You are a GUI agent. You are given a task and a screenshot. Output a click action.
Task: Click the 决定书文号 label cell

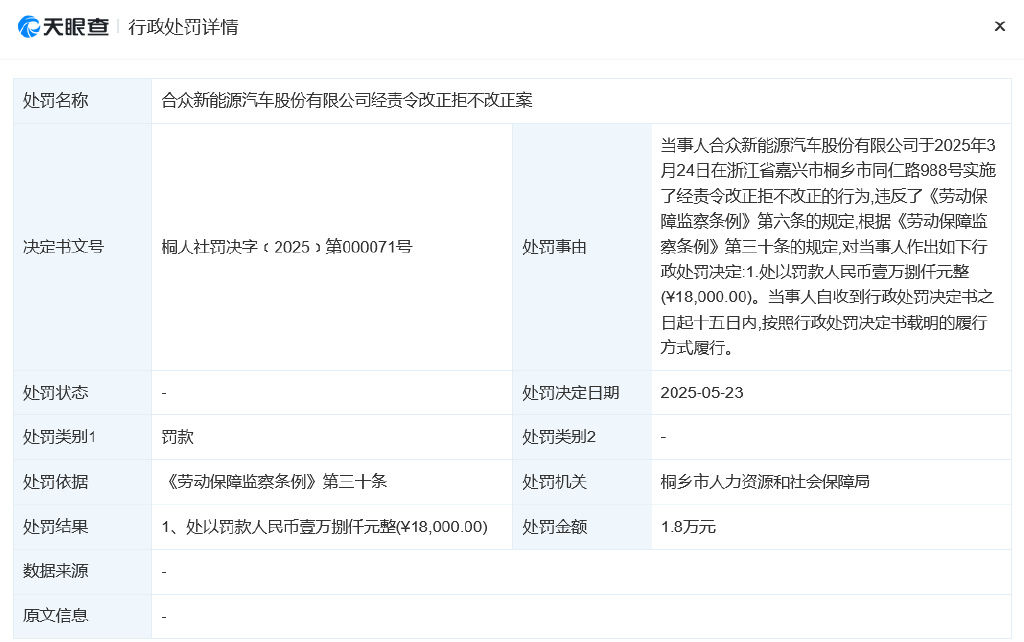[82, 247]
